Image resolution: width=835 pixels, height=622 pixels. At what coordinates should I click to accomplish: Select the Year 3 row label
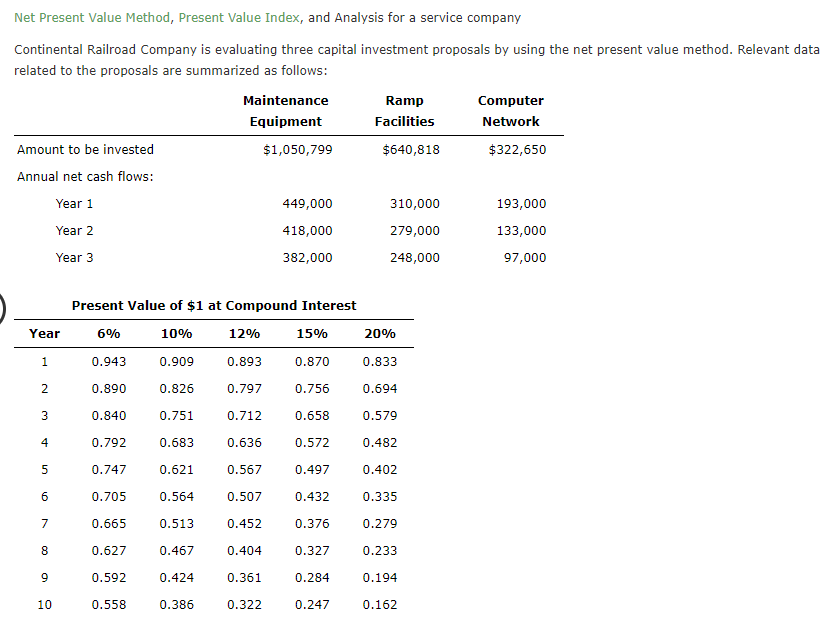[74, 257]
